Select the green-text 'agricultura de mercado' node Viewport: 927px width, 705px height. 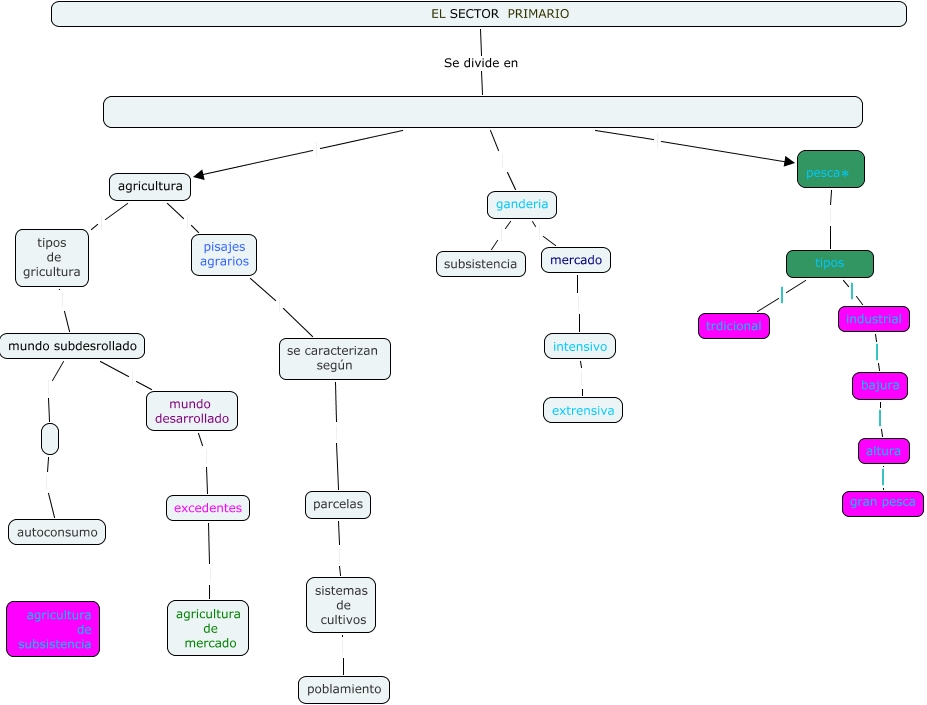[x=208, y=628]
